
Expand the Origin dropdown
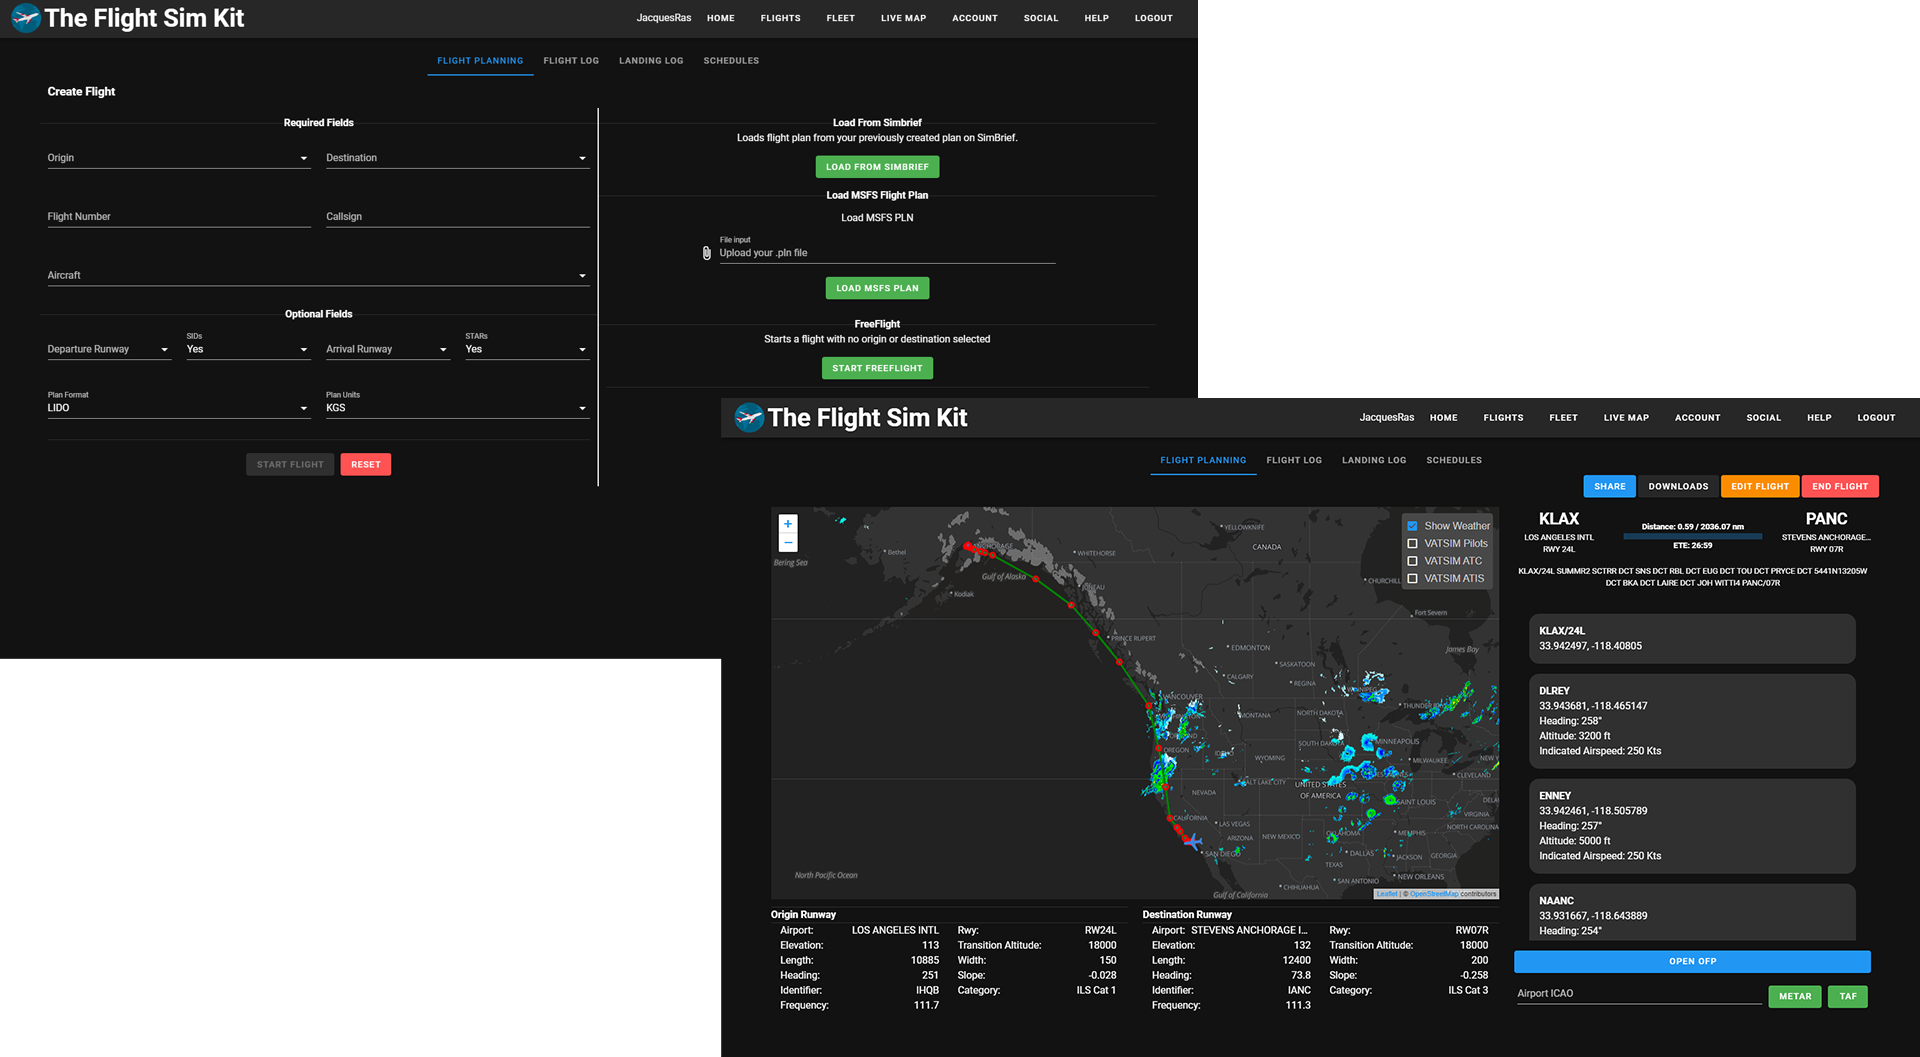coord(179,158)
